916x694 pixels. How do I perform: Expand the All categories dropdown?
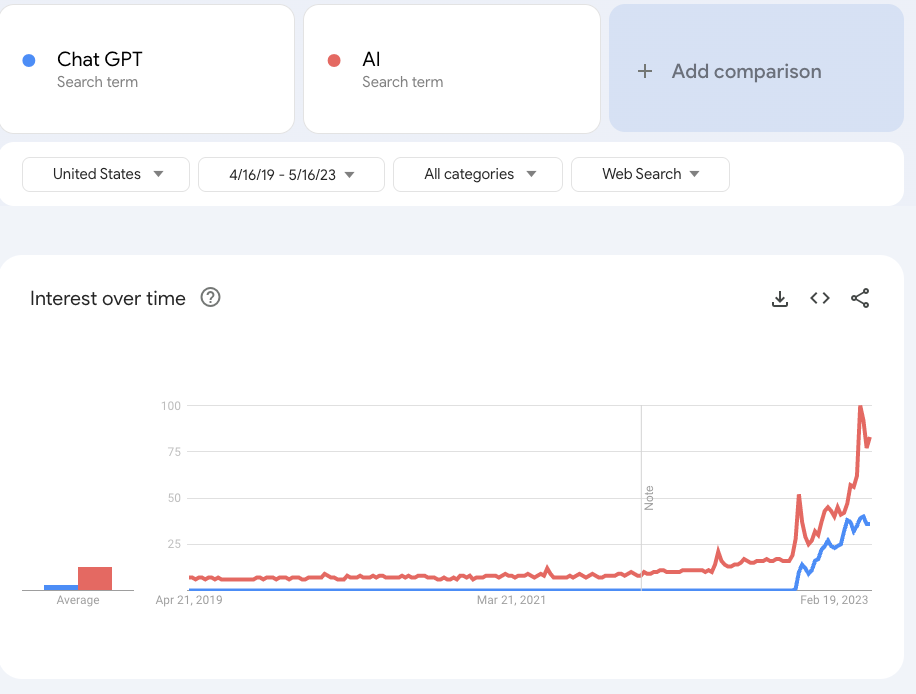click(x=478, y=174)
